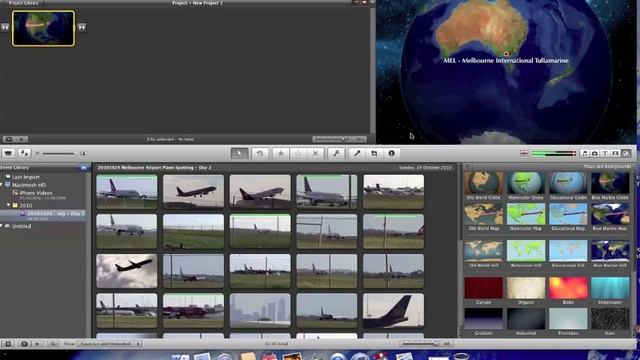
Task: Play the selected event from beginning
Action: click(x=37, y=344)
